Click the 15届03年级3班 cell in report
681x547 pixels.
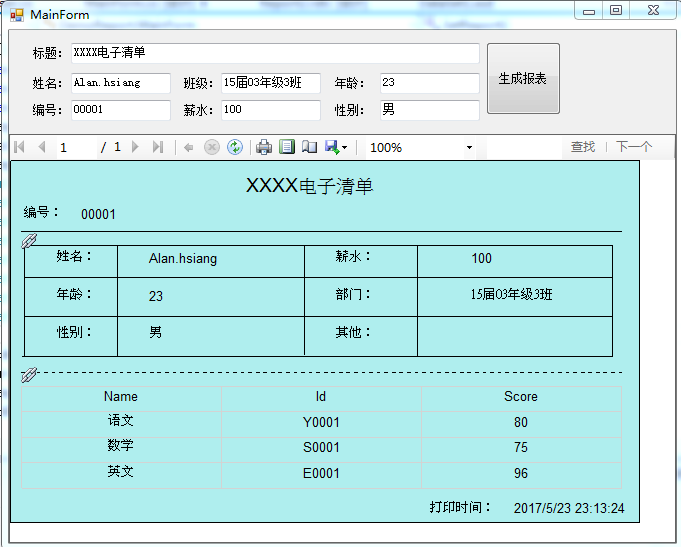click(x=515, y=297)
